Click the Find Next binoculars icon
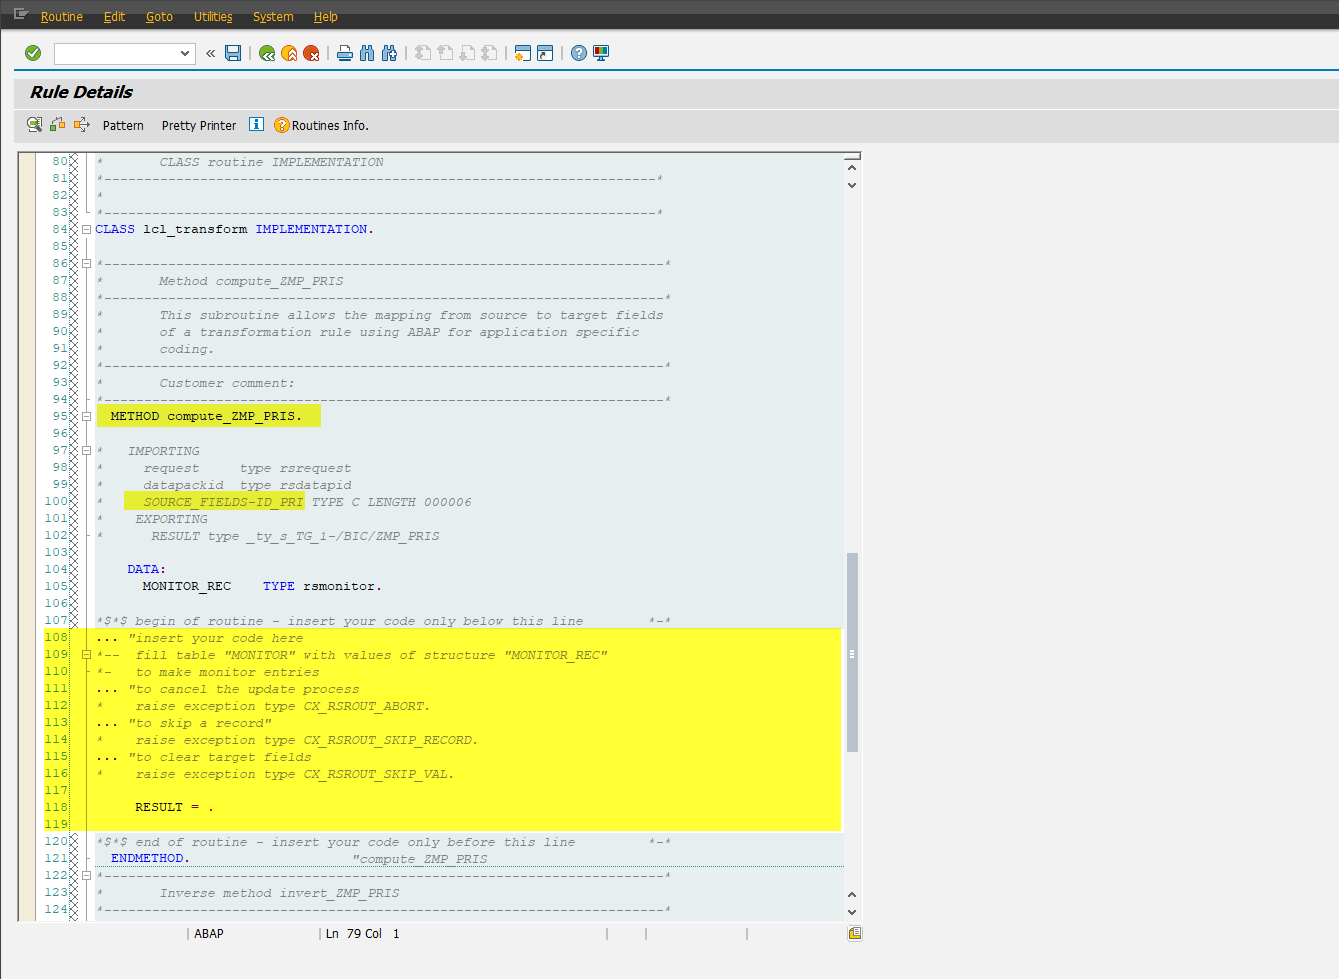1339x979 pixels. click(388, 53)
